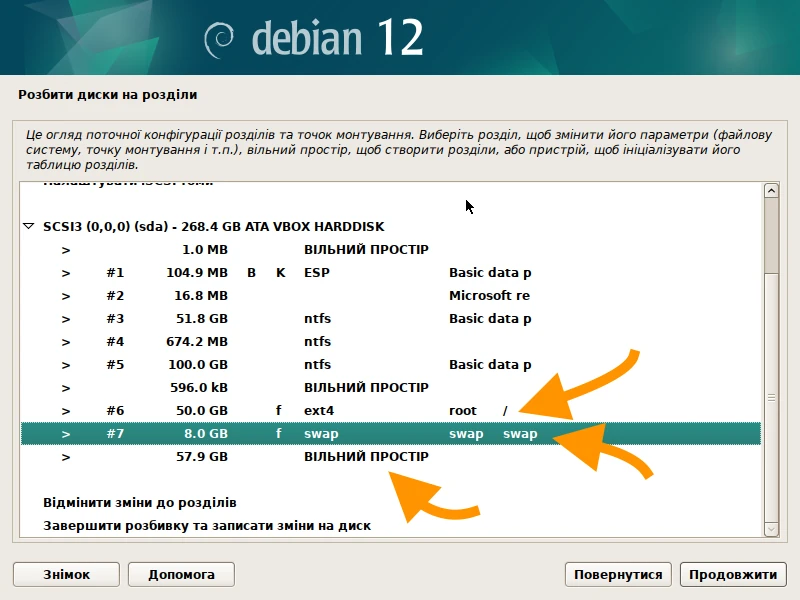800x600 pixels.
Task: Select partition #5 100.0 GB ntfs
Action: pyautogui.click(x=391, y=364)
